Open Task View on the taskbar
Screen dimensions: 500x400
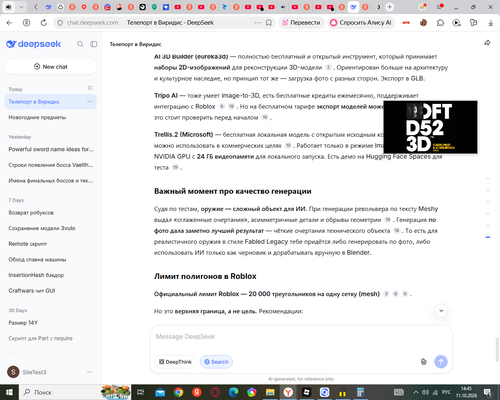141,392
